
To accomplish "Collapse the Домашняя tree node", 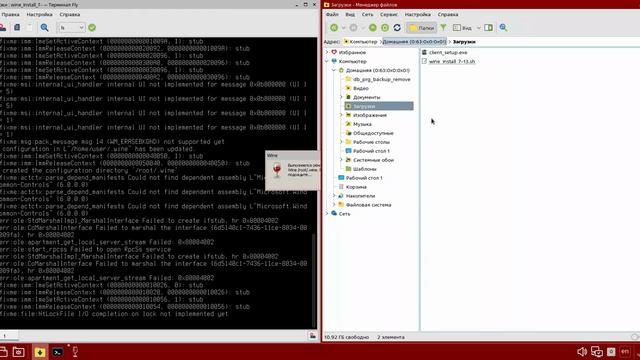I will coord(334,70).
